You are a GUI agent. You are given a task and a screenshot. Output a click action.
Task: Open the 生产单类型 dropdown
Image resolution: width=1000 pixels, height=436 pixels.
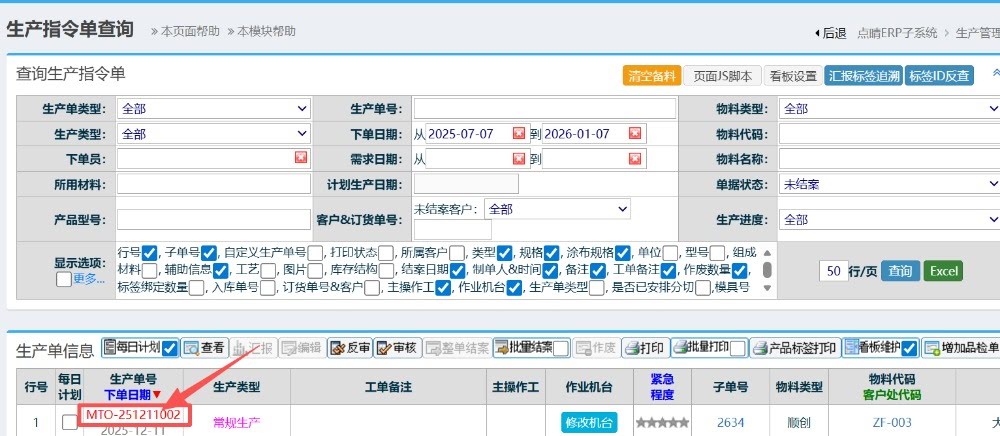(x=214, y=108)
